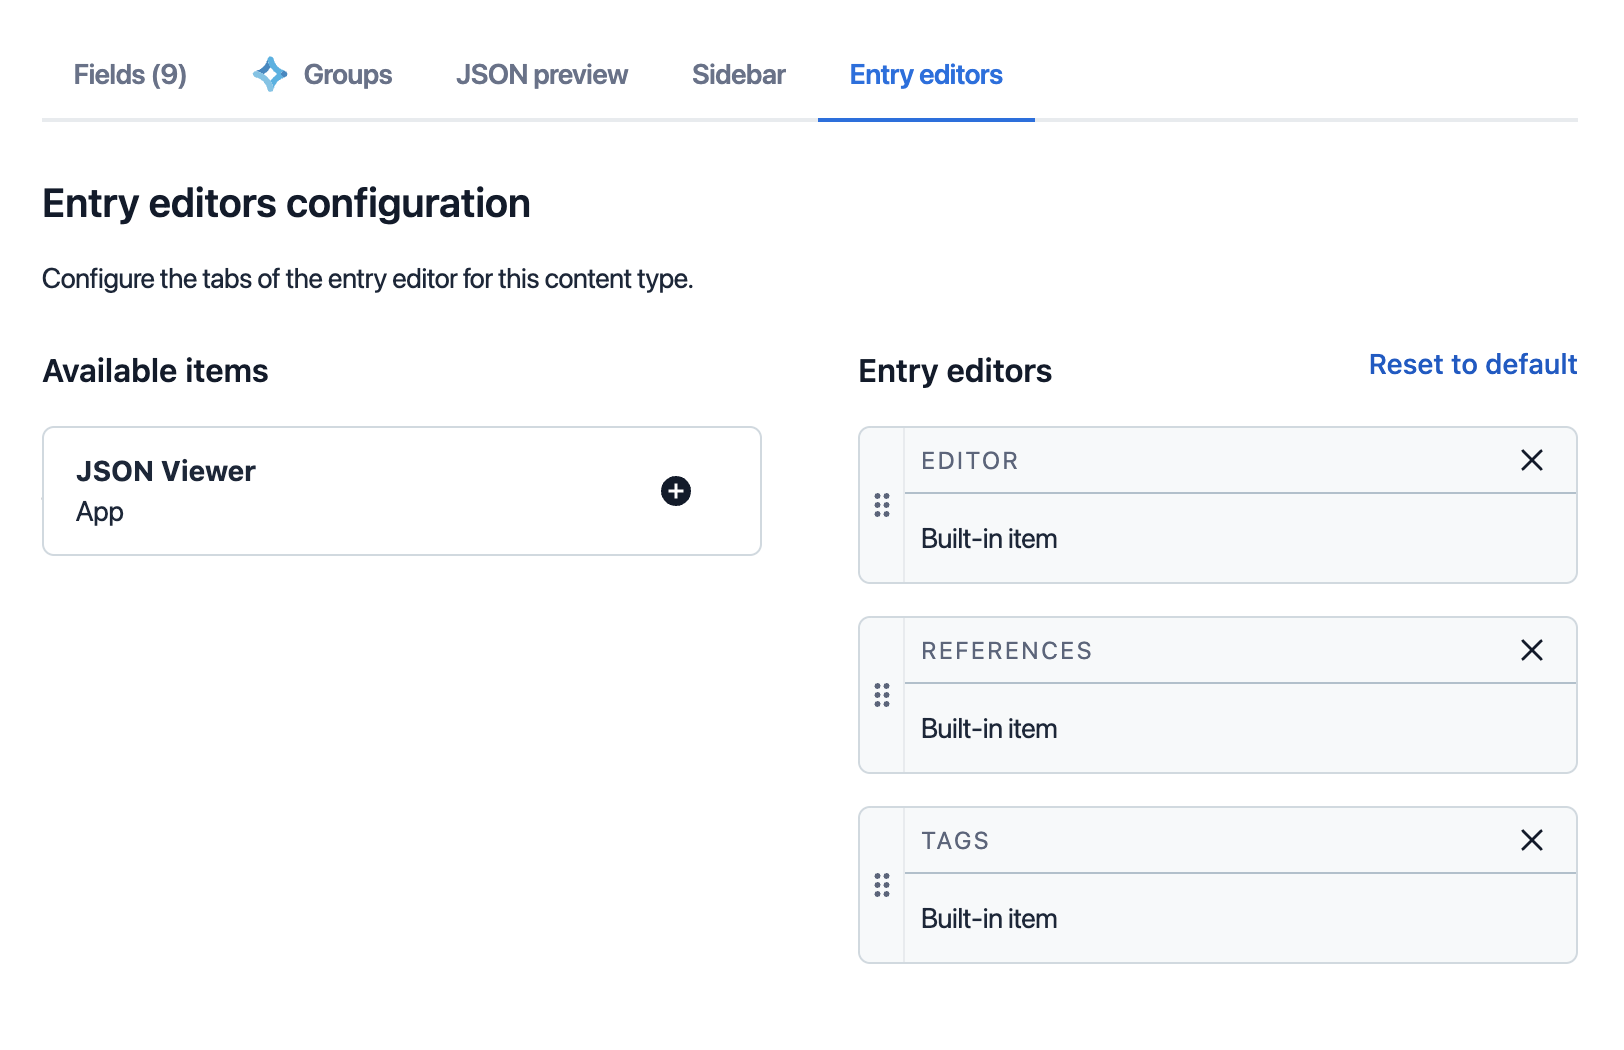Click the Reset to default link
This screenshot has height=1050, width=1624.
tap(1472, 364)
